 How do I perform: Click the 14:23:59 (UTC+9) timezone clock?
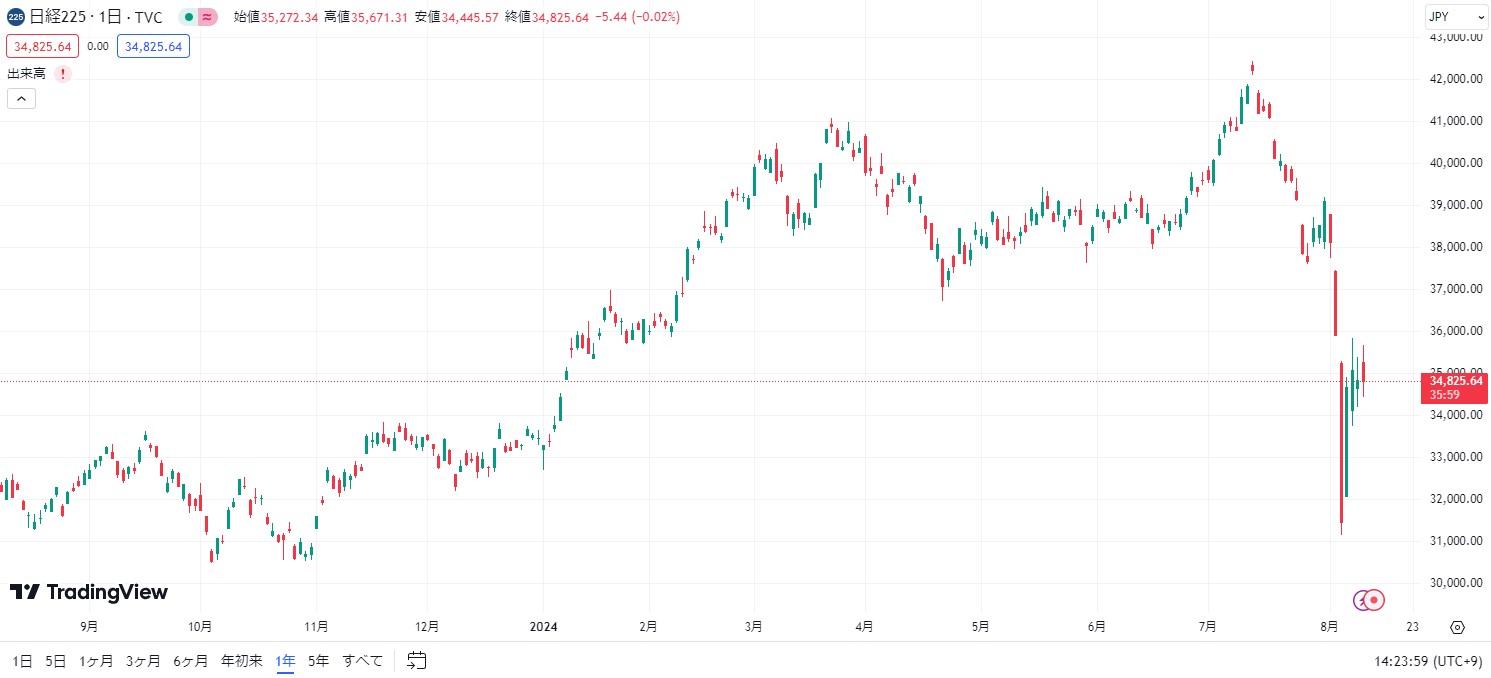click(x=1428, y=661)
